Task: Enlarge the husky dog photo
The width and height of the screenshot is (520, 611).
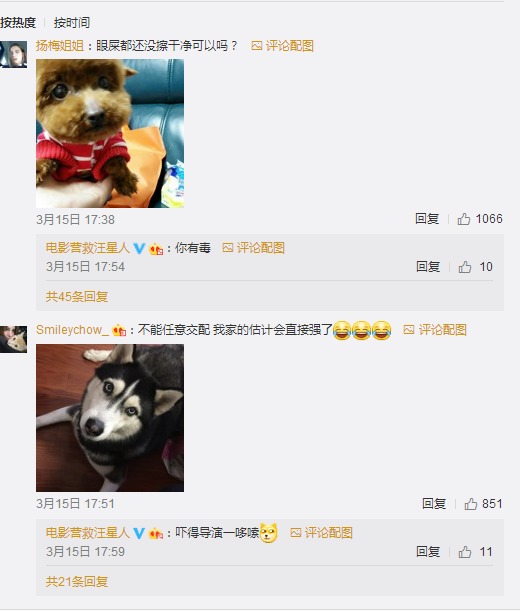Action: pos(110,418)
